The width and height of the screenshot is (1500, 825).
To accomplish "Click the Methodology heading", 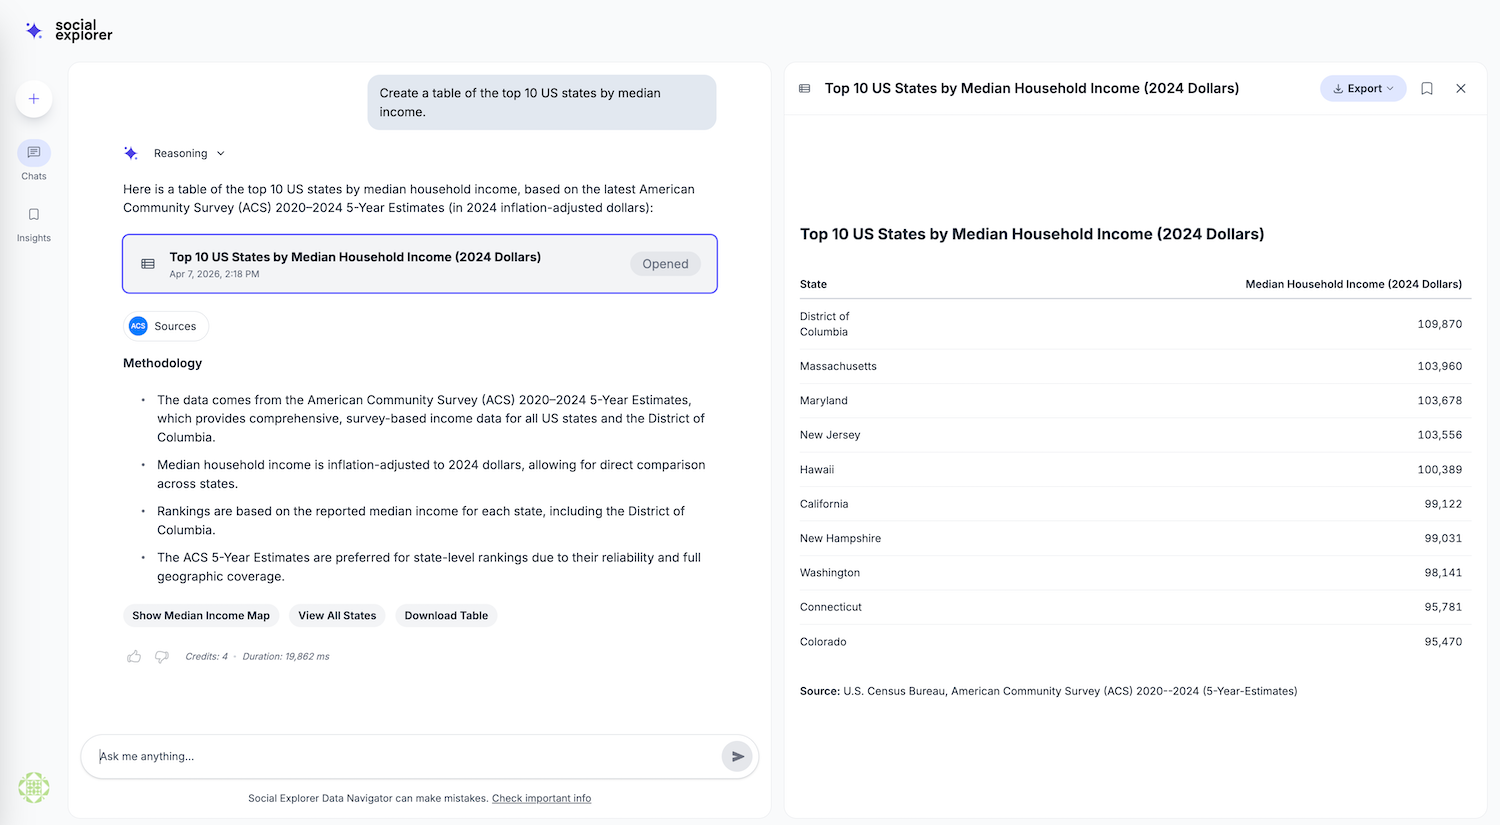I will (x=162, y=363).
